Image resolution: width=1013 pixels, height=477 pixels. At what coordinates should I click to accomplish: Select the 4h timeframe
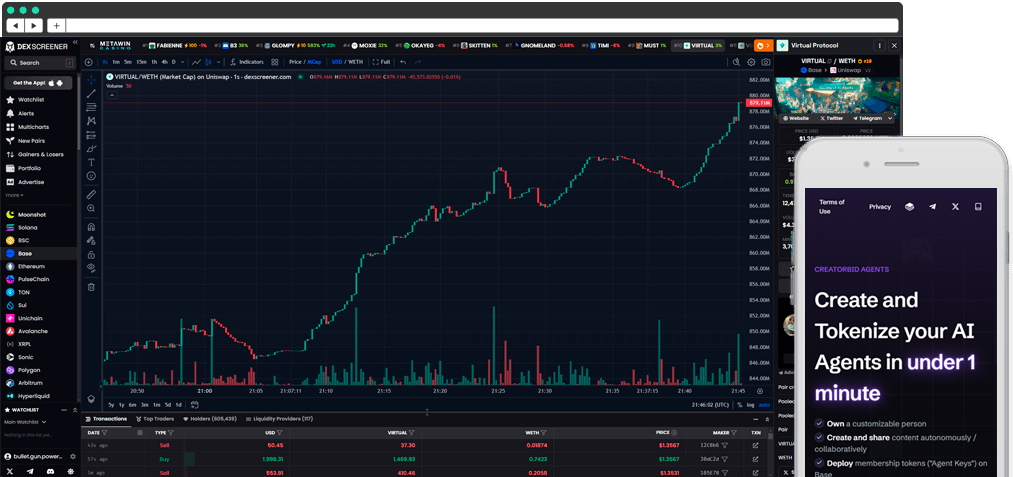tap(165, 62)
